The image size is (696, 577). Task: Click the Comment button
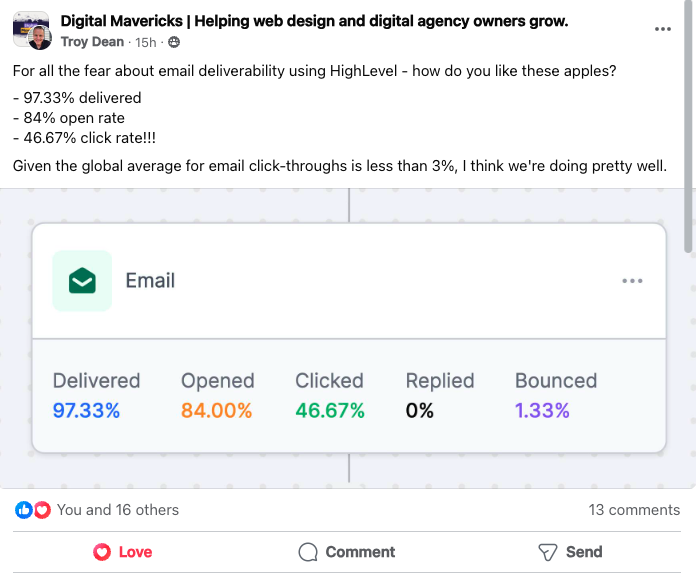[x=347, y=552]
